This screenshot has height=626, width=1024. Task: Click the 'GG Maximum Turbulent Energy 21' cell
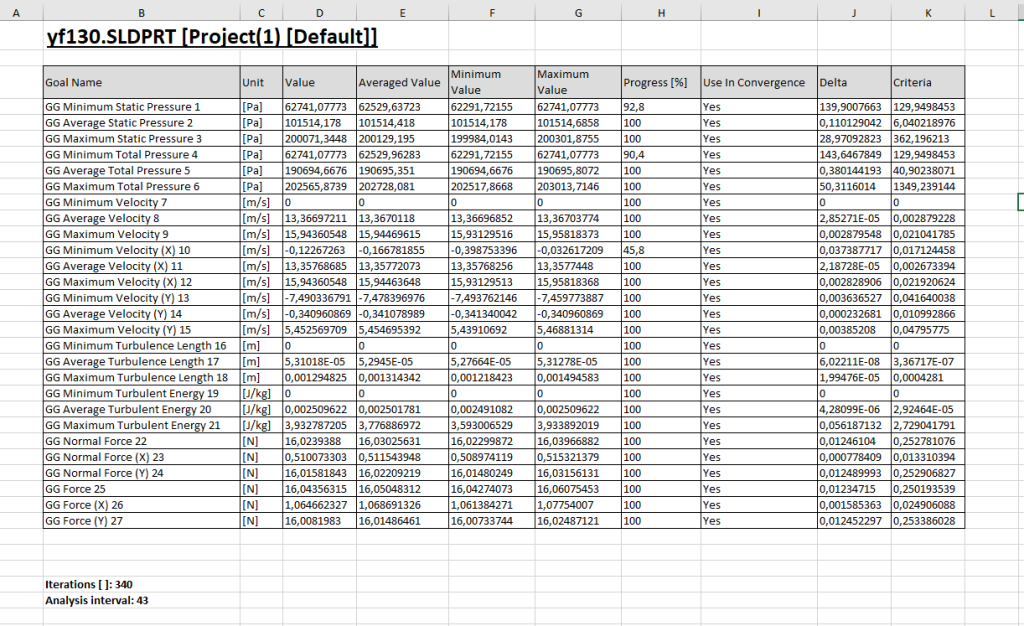click(x=142, y=426)
